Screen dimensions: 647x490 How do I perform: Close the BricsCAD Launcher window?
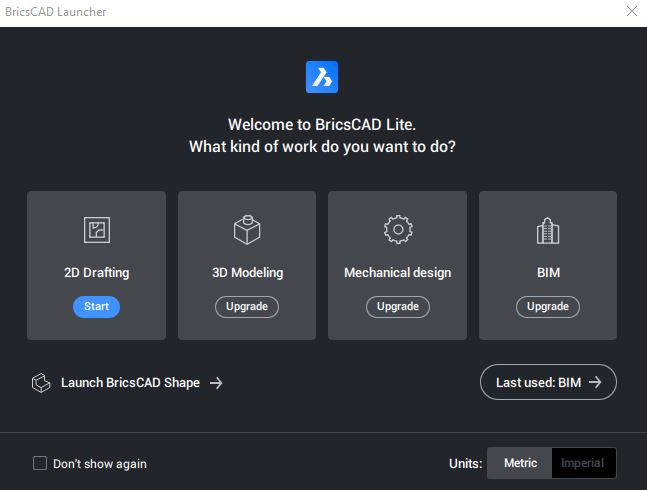(632, 11)
